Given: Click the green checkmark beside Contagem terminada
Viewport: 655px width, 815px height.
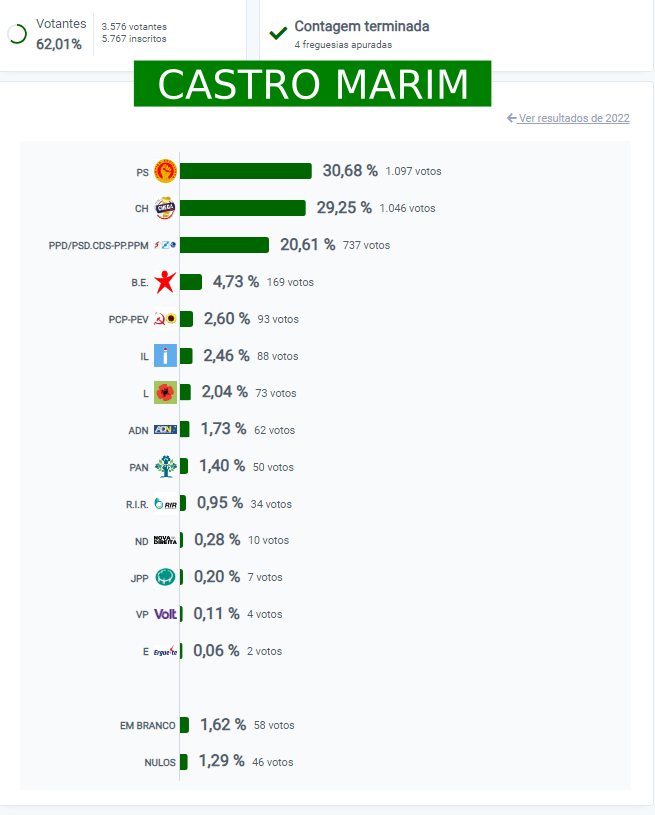Looking at the screenshot, I should 278,33.
